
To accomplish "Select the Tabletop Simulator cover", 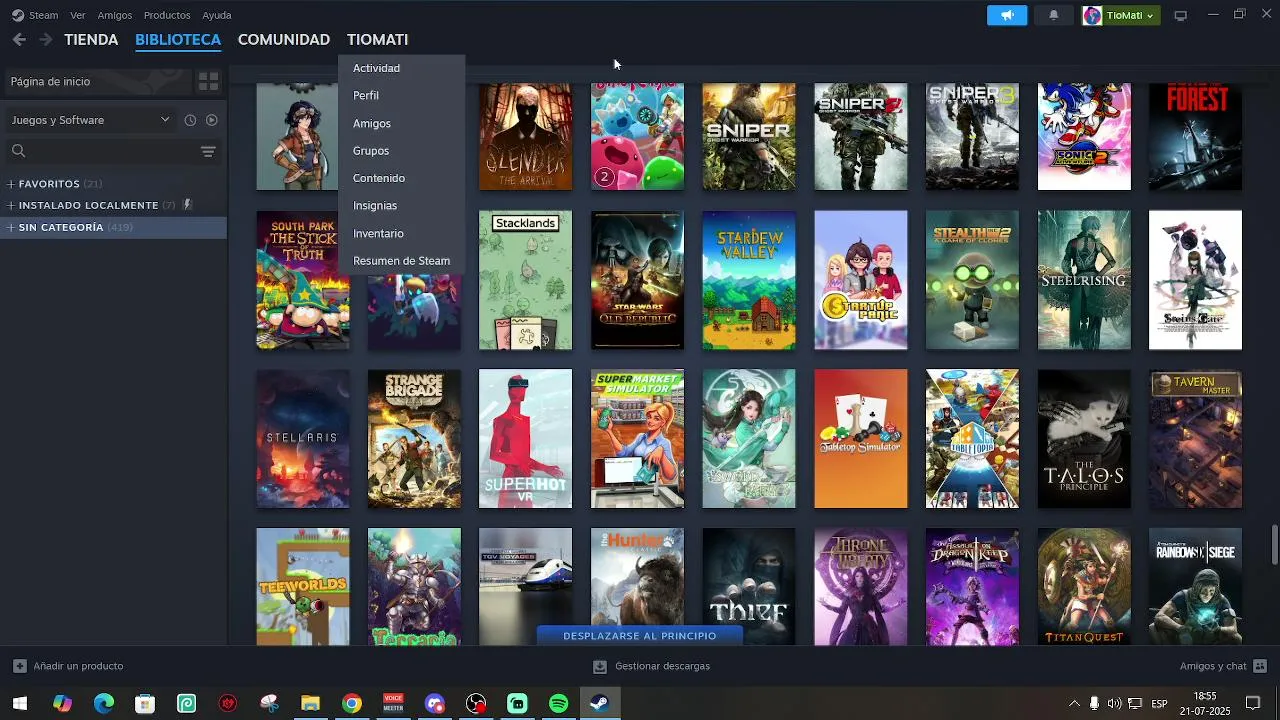I will point(861,439).
